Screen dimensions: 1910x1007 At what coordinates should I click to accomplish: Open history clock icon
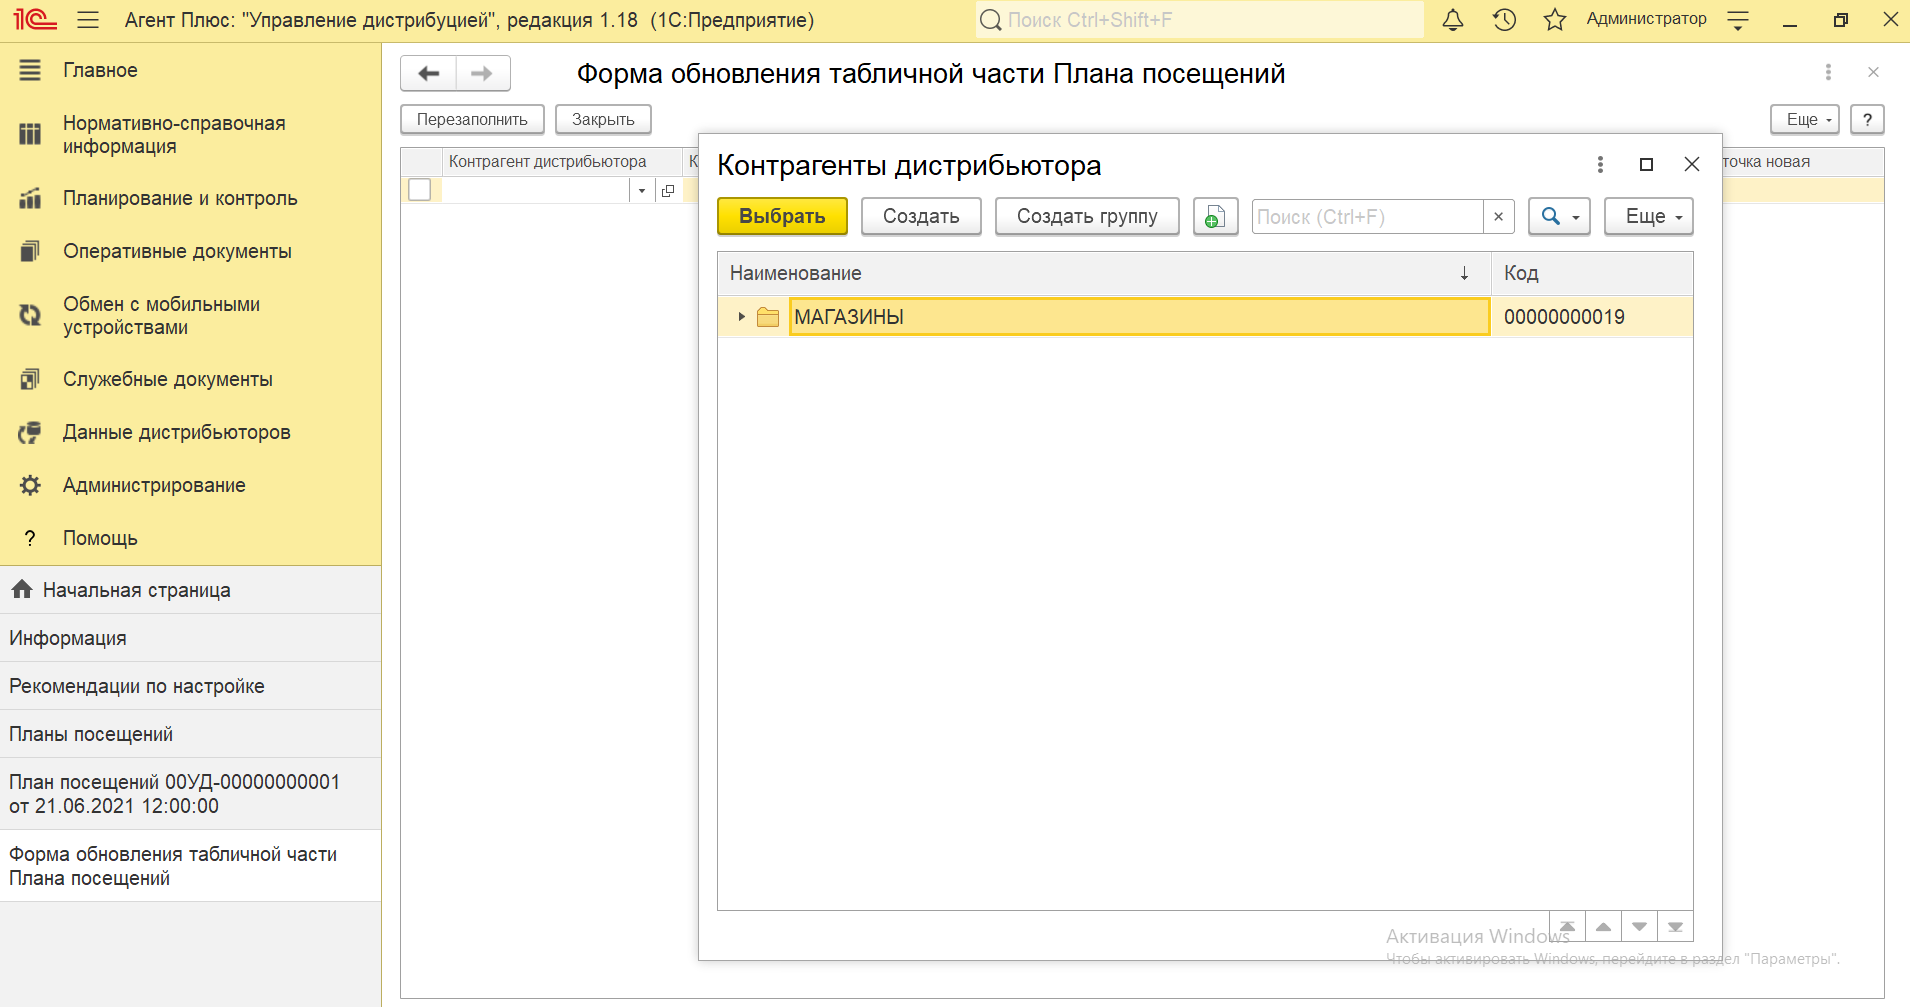(x=1504, y=19)
